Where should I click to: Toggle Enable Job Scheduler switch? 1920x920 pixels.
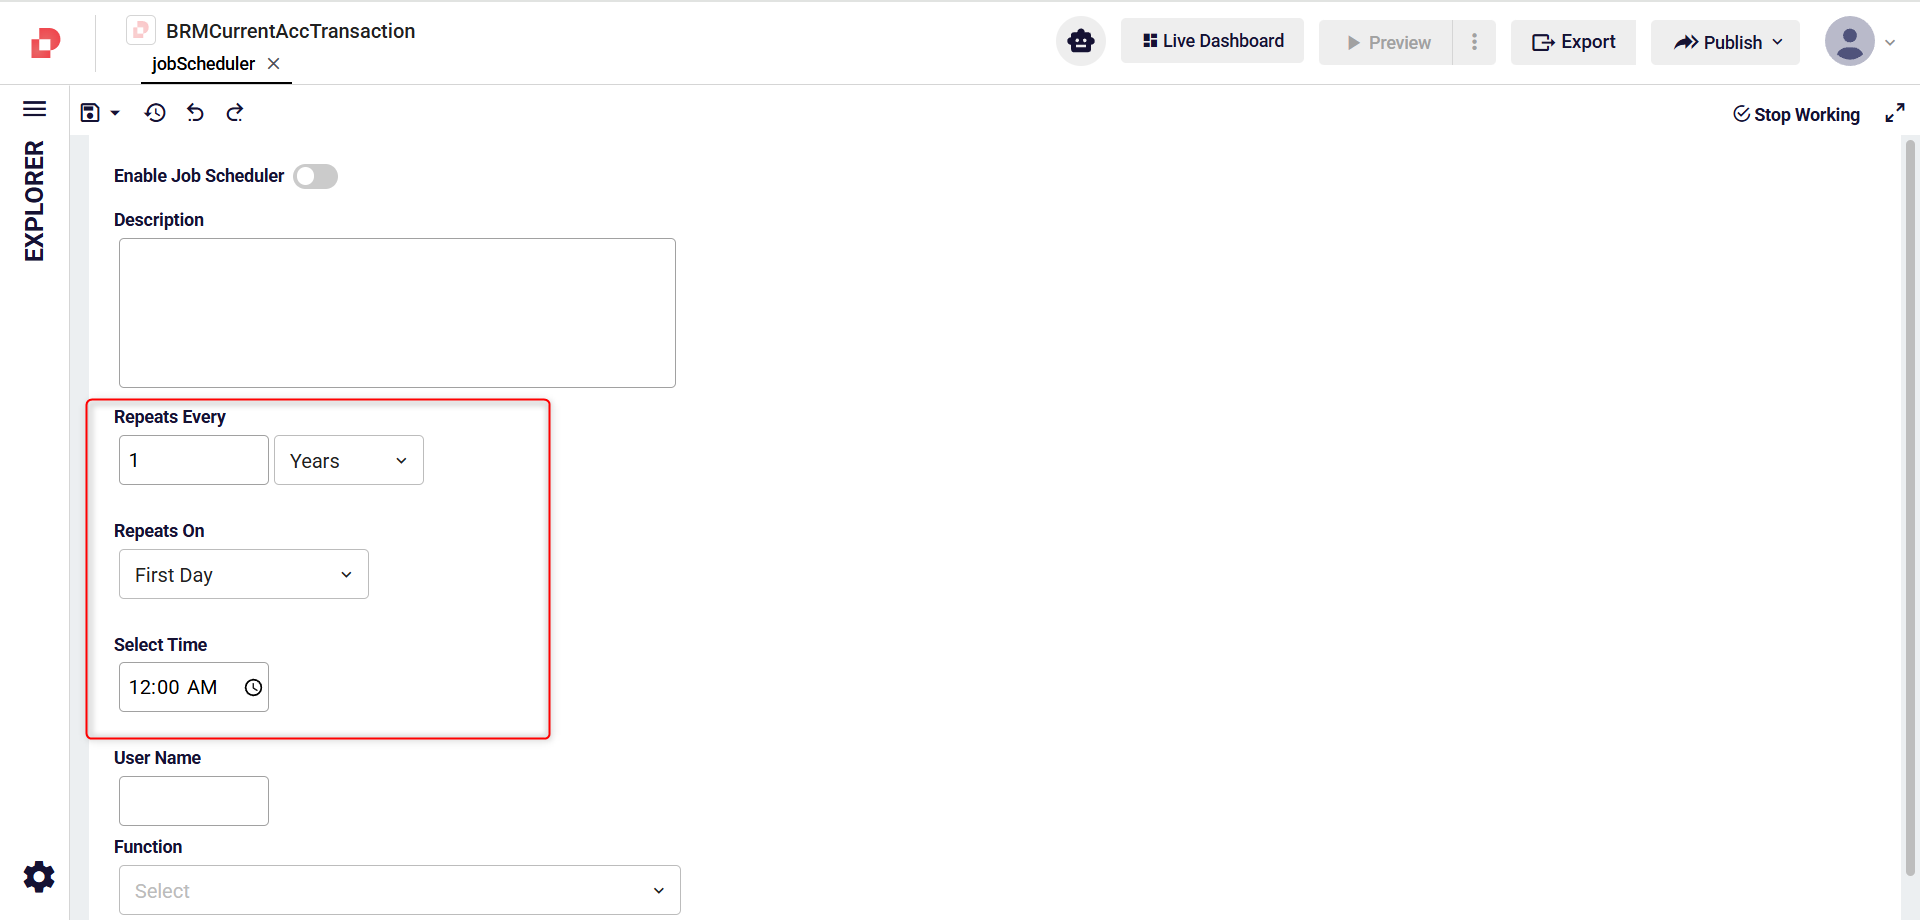tap(316, 177)
